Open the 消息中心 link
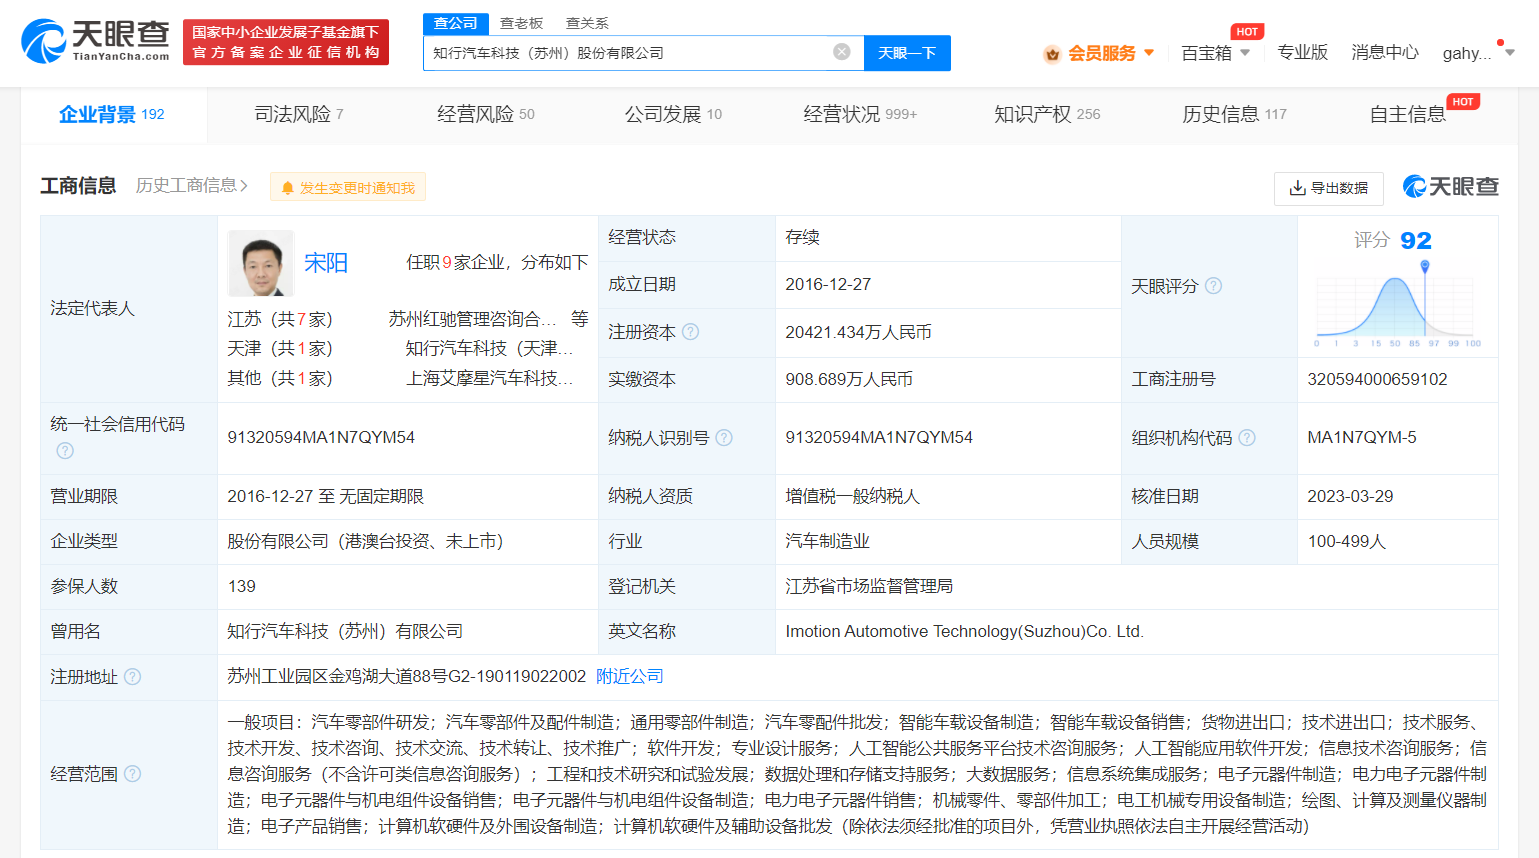1539x858 pixels. (1385, 52)
